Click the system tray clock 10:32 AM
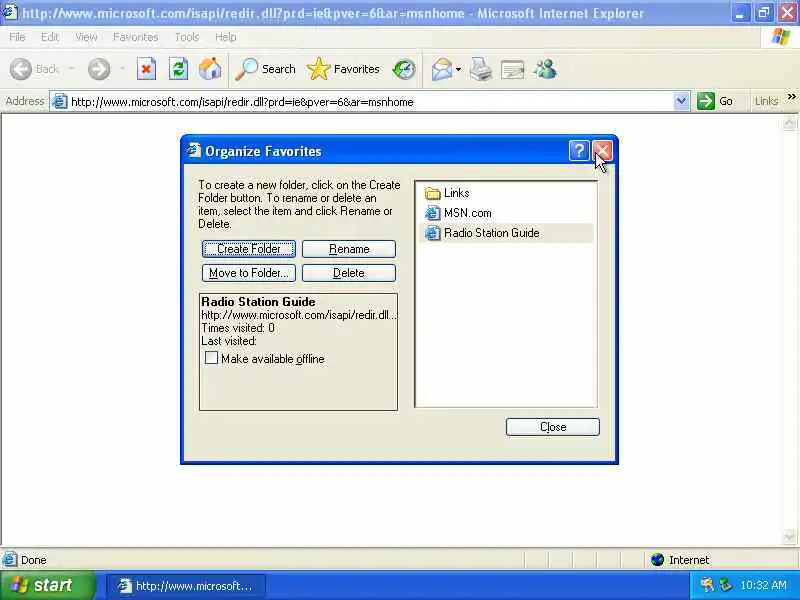This screenshot has height=600, width=800. [x=763, y=585]
